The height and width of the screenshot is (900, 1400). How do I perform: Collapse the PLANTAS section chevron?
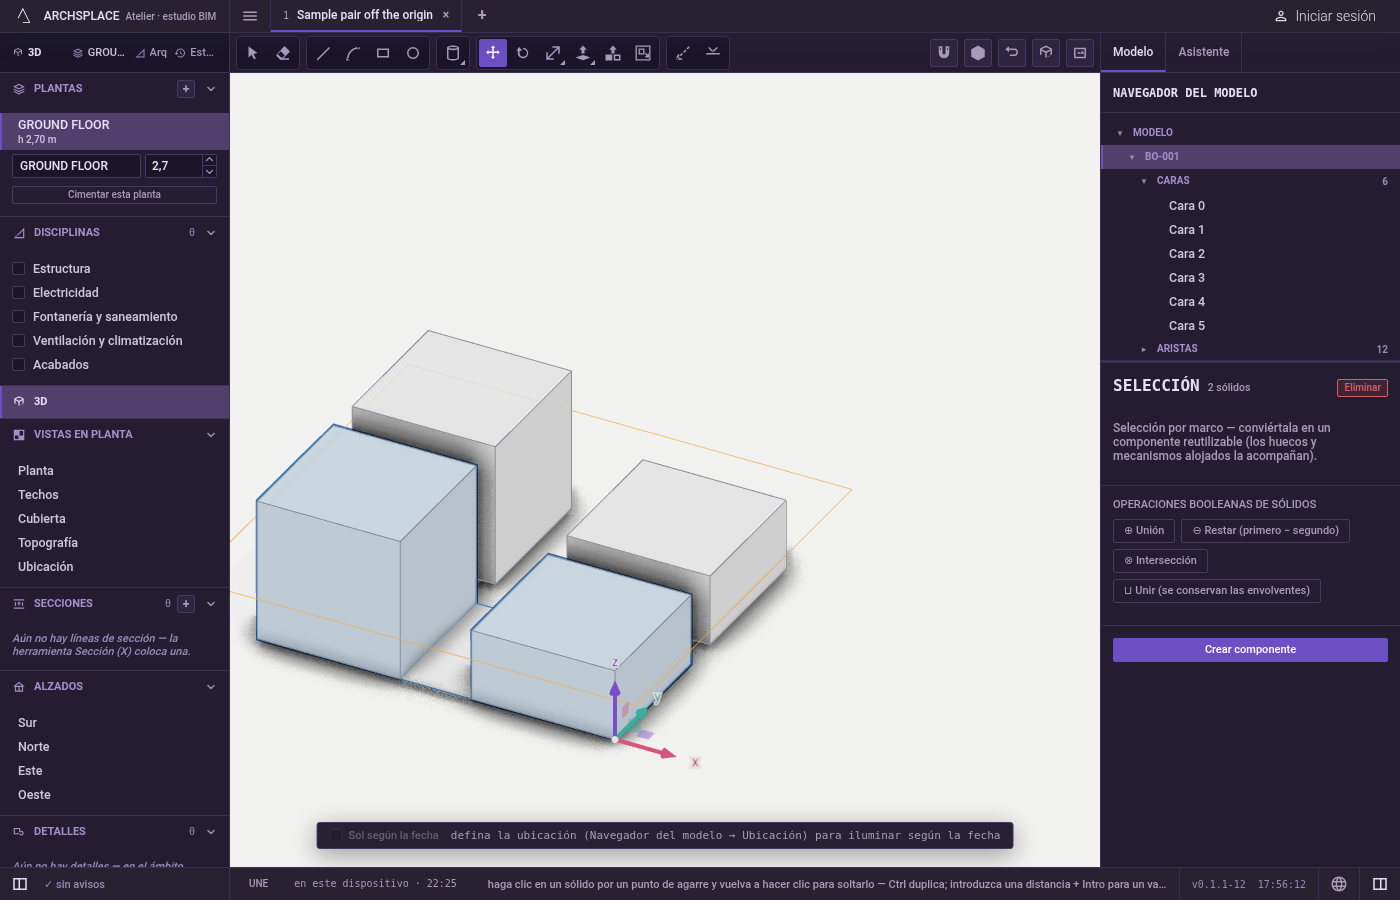click(x=211, y=89)
